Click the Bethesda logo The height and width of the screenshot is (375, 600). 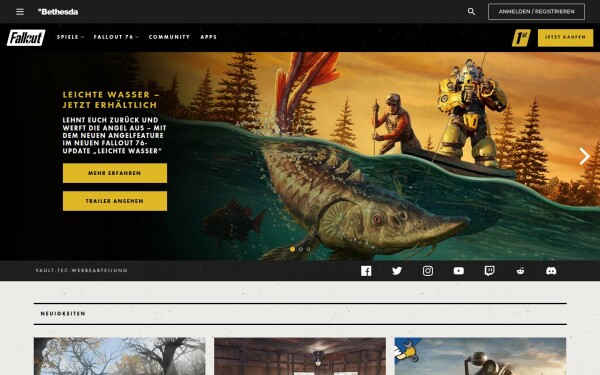[58, 12]
